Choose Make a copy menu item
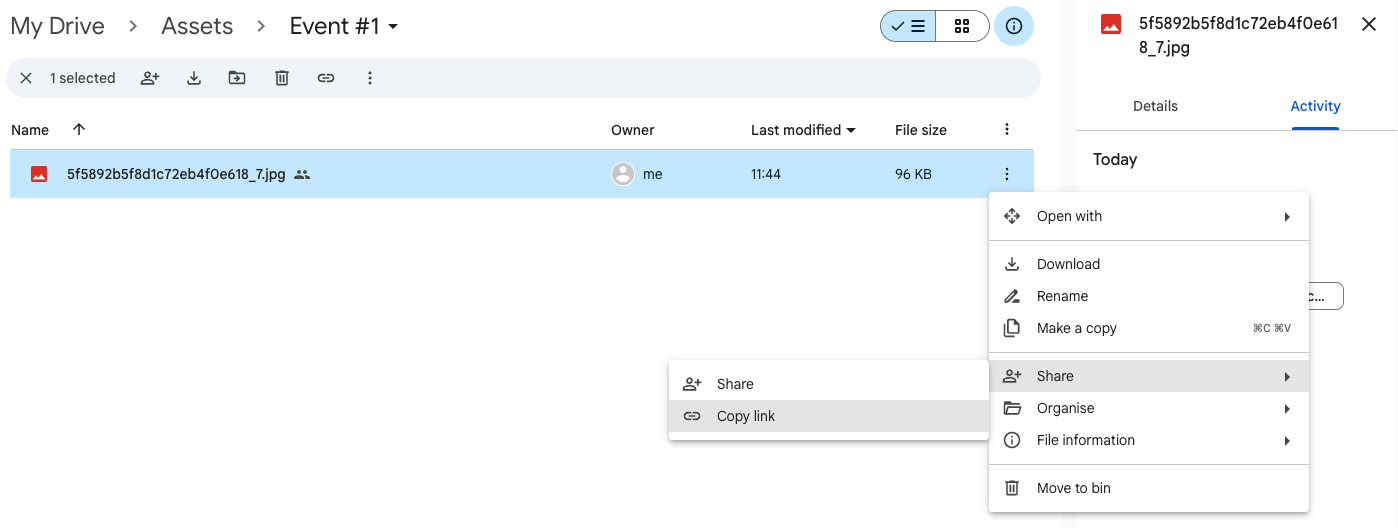Screen dimensions: 1398x528 click(x=1149, y=328)
